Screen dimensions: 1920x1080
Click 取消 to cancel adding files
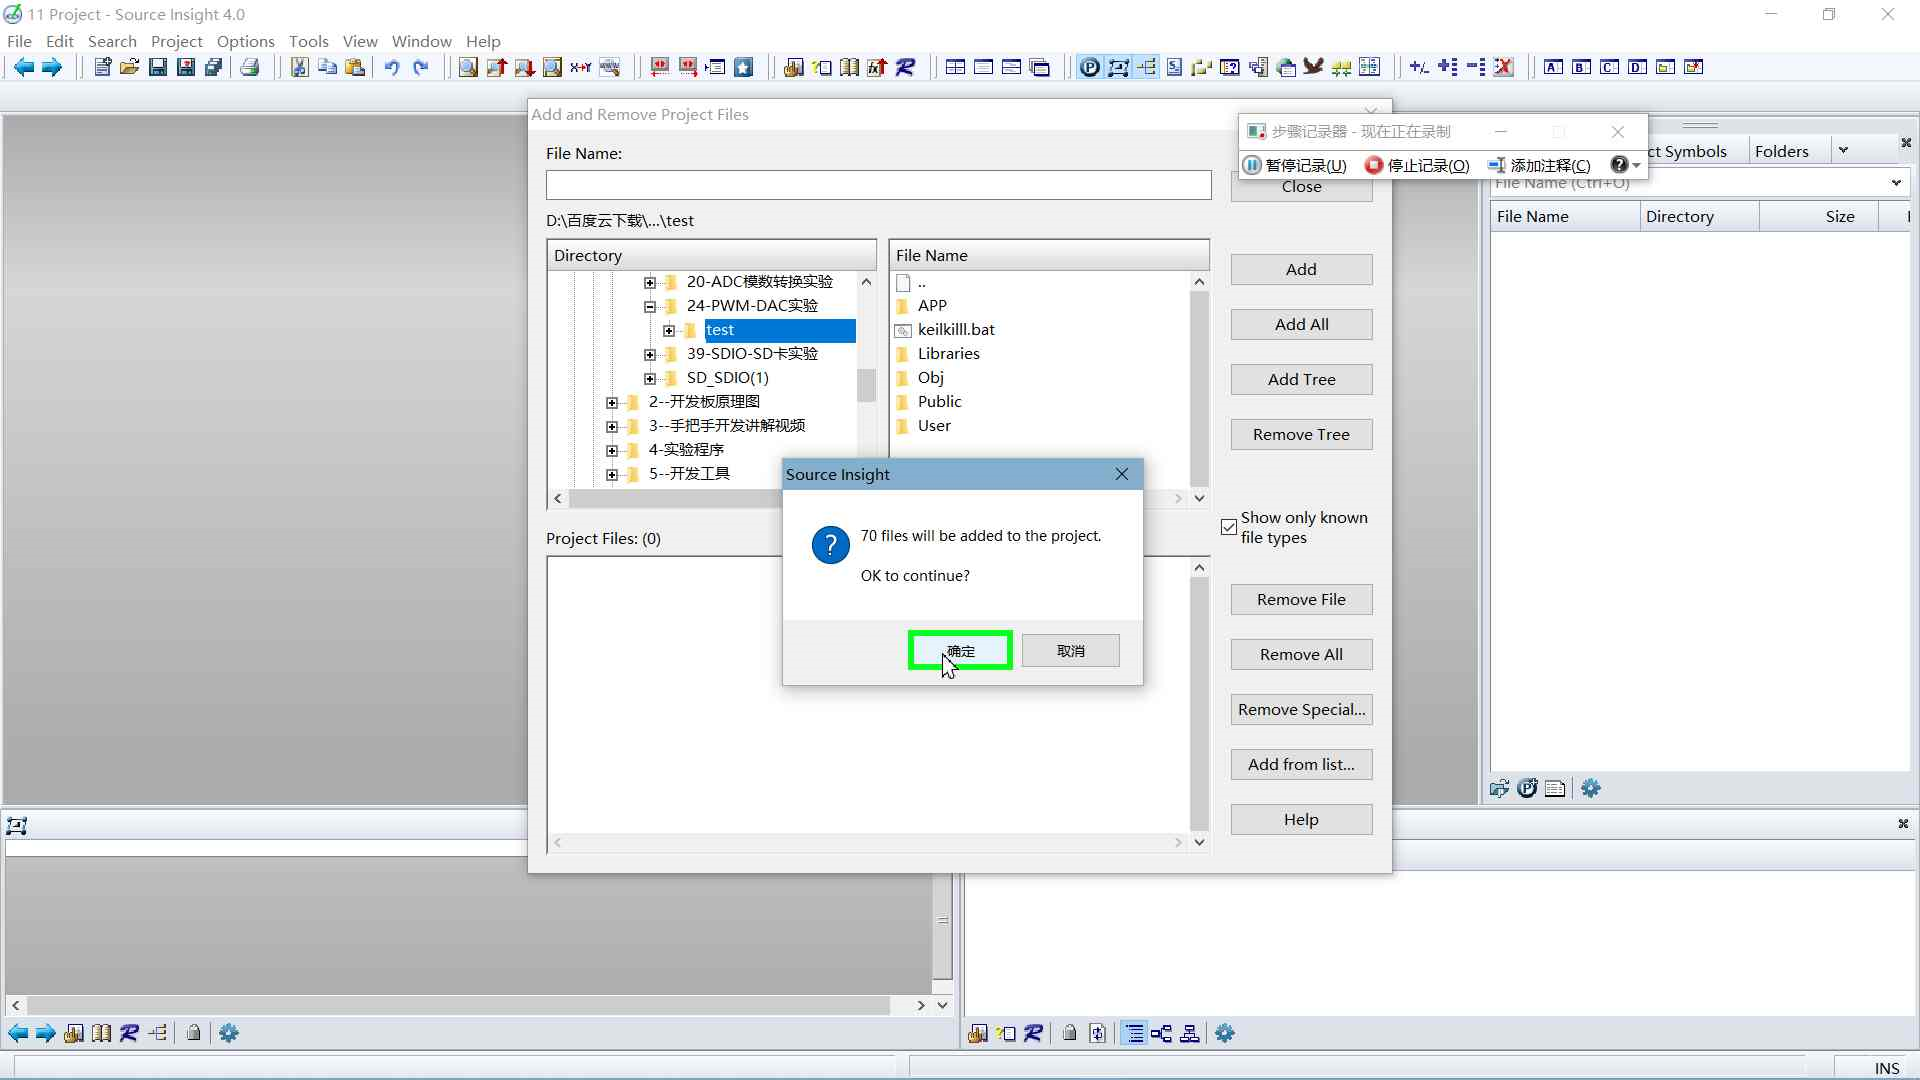point(1070,651)
